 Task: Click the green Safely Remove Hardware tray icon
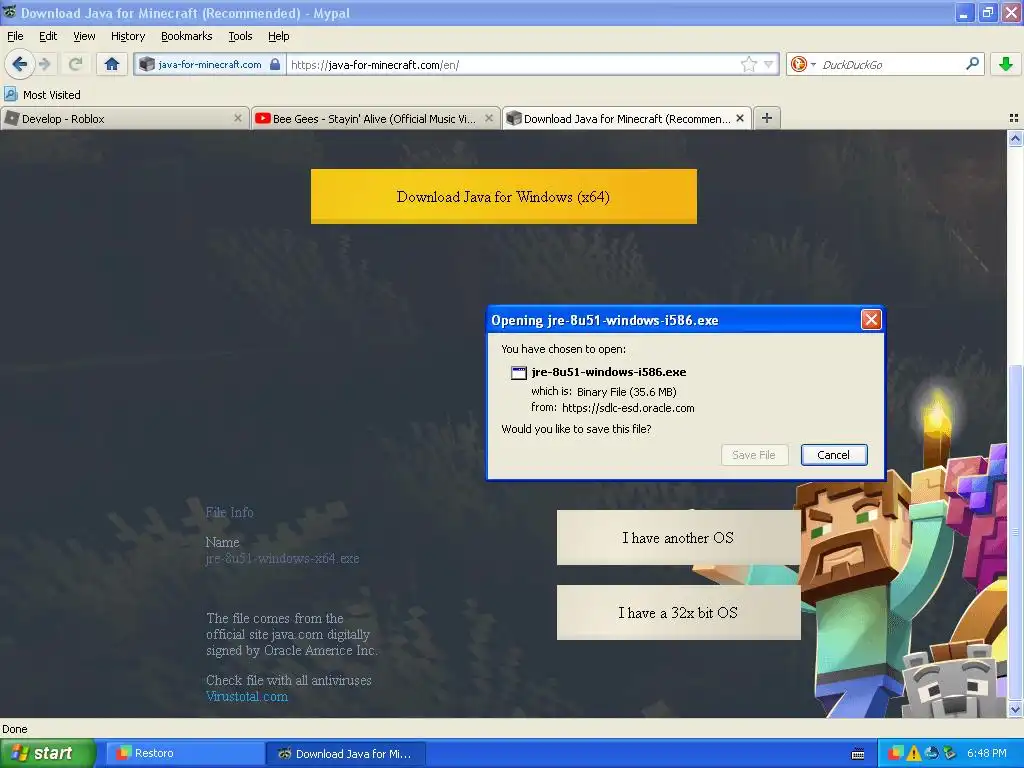[950, 754]
